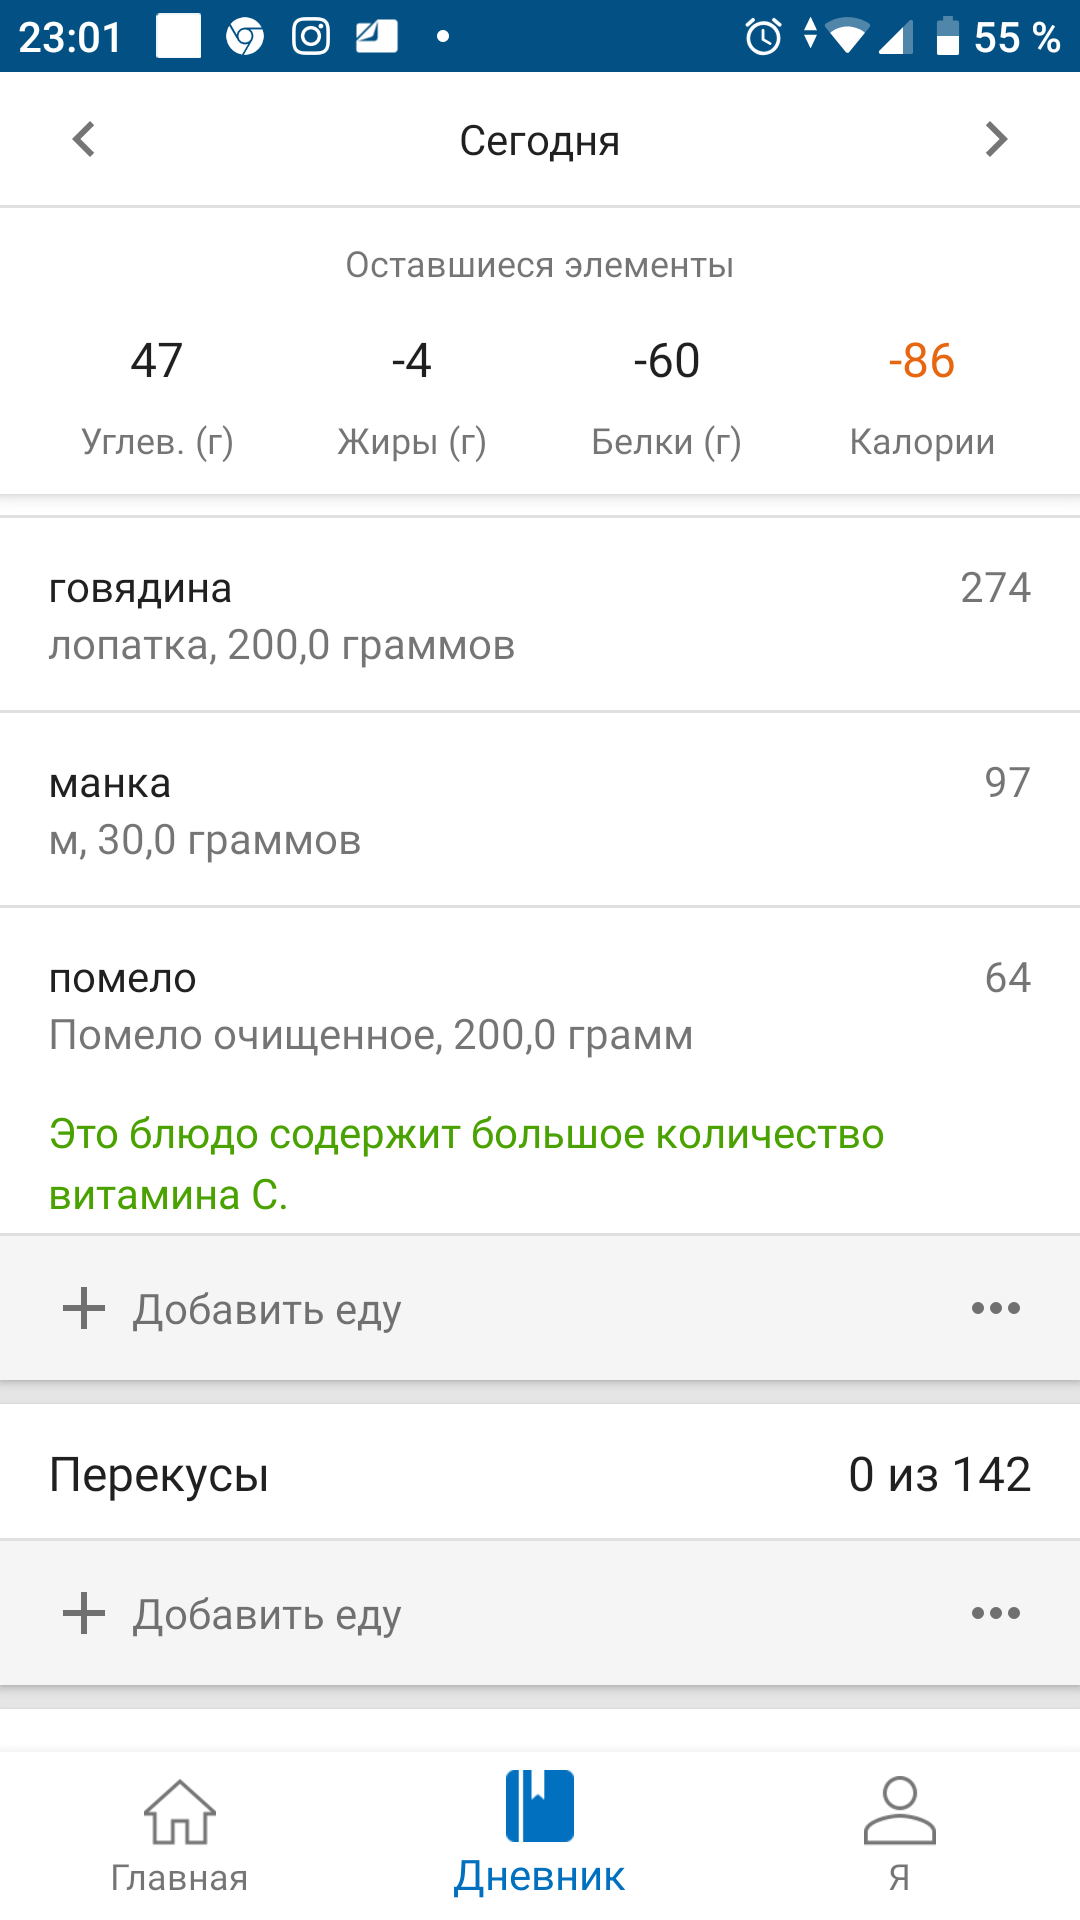Image resolution: width=1080 pixels, height=1920 pixels.
Task: Open three-dots menu in Перекусы section
Action: 996,1613
